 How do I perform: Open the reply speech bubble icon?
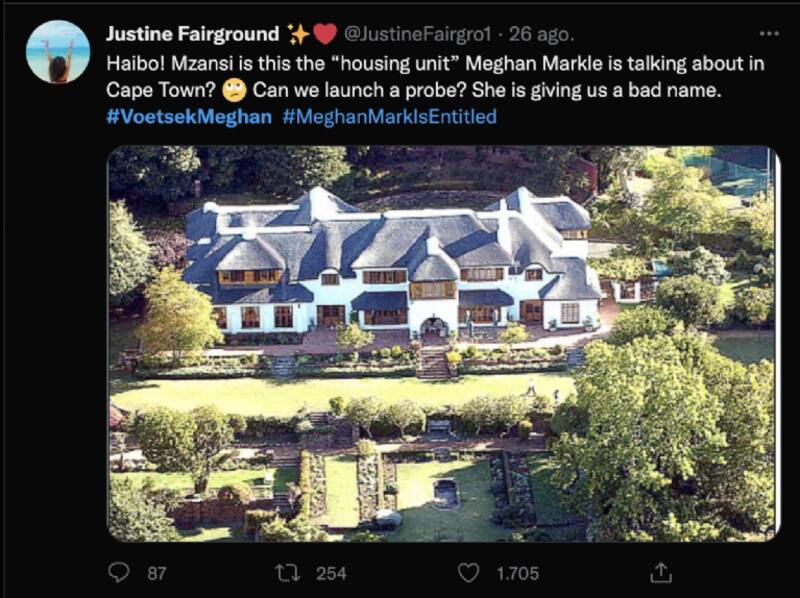click(120, 573)
